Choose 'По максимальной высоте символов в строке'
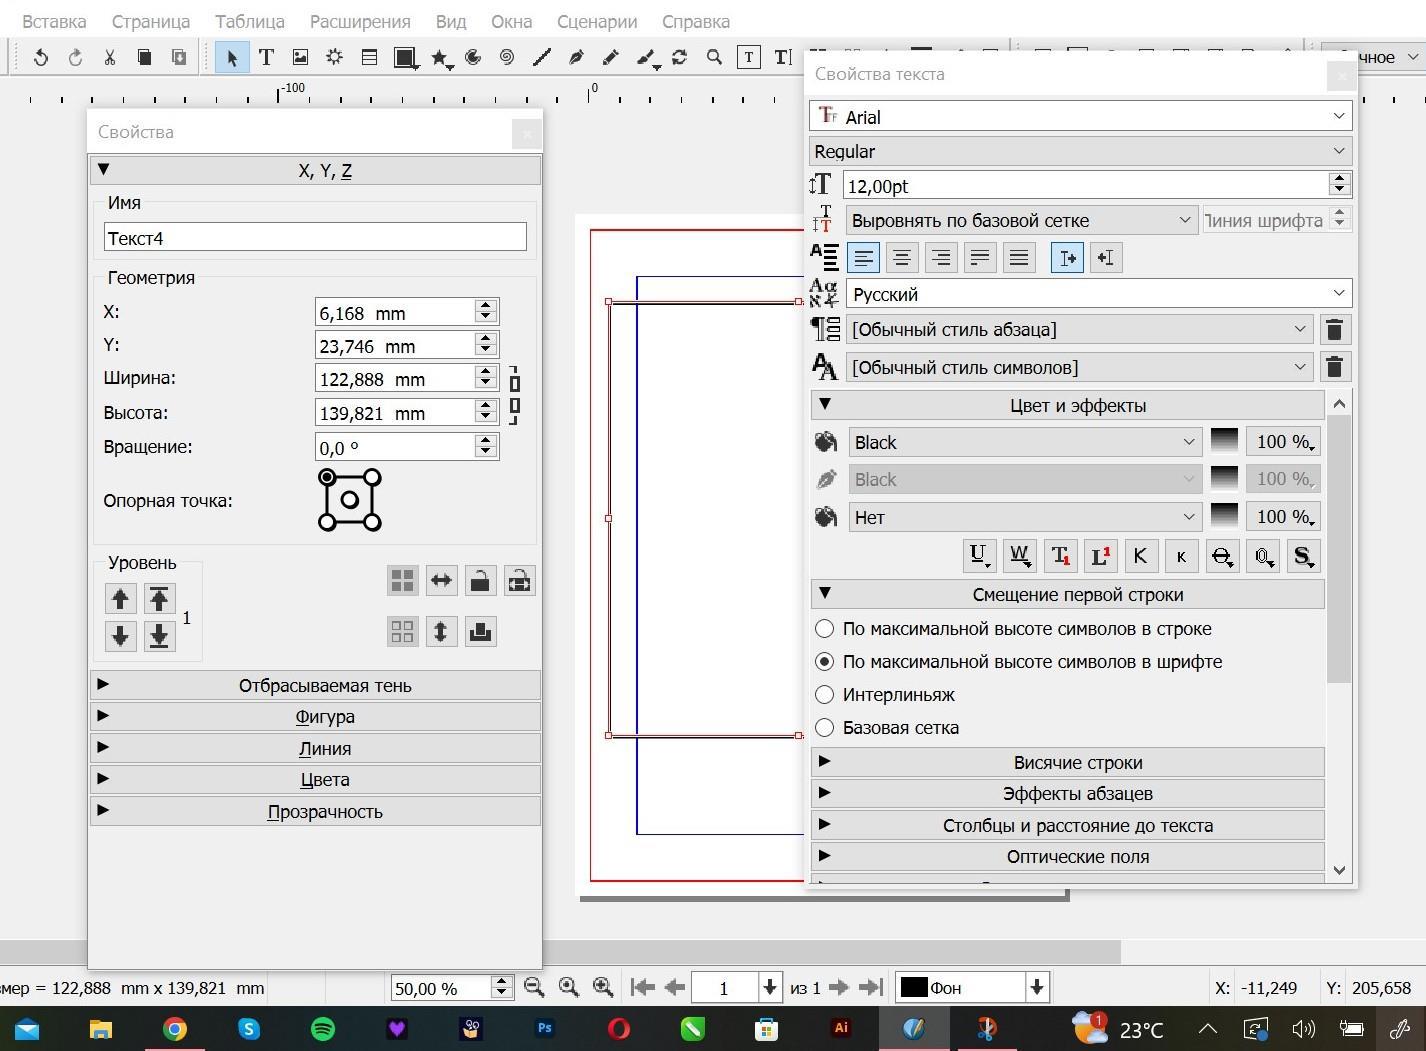The width and height of the screenshot is (1426, 1051). click(824, 629)
